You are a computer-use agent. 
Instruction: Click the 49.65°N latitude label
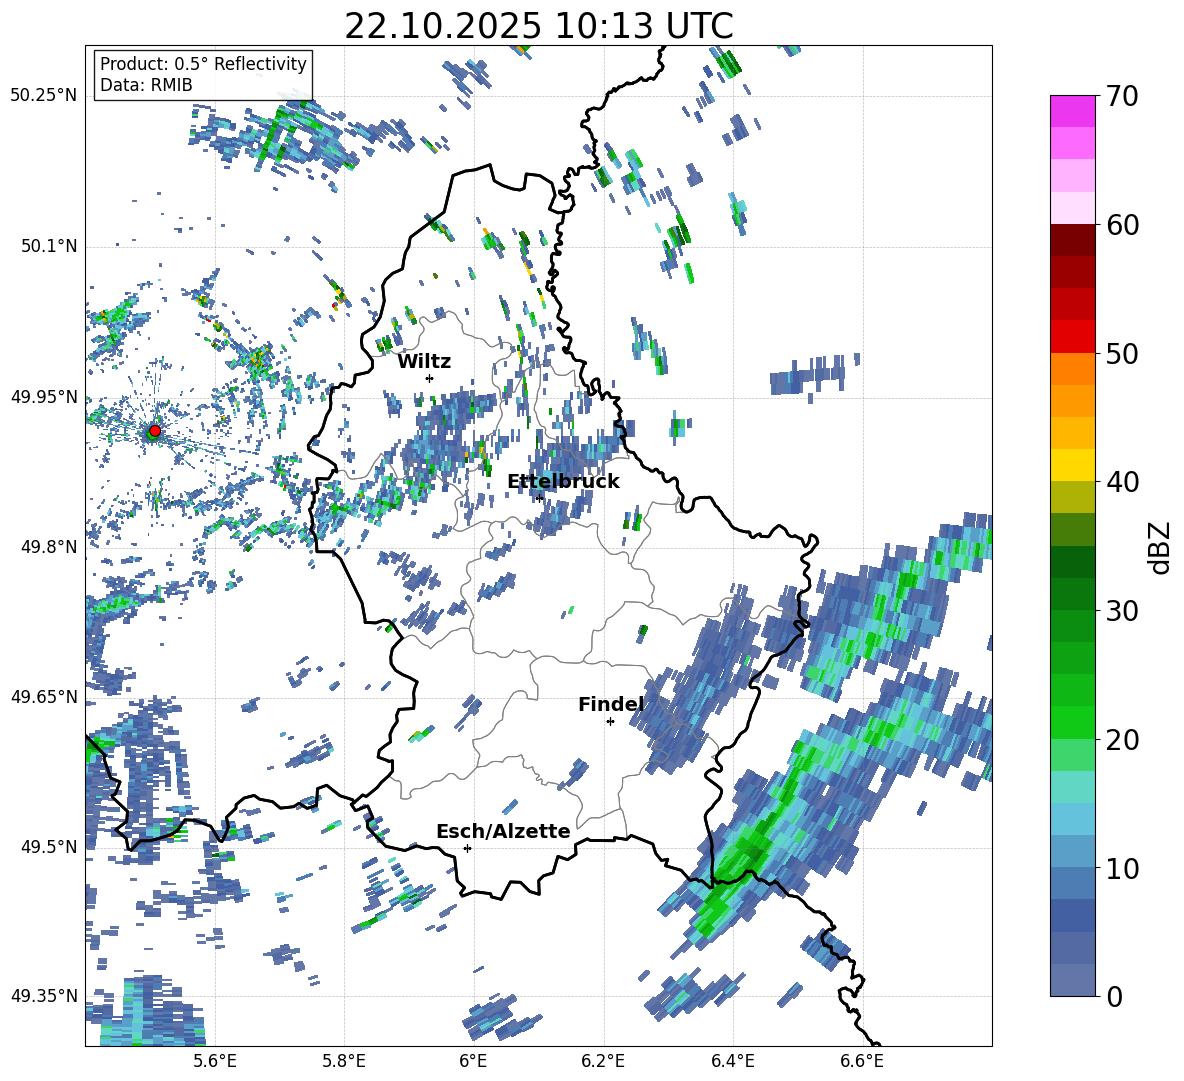pyautogui.click(x=44, y=696)
